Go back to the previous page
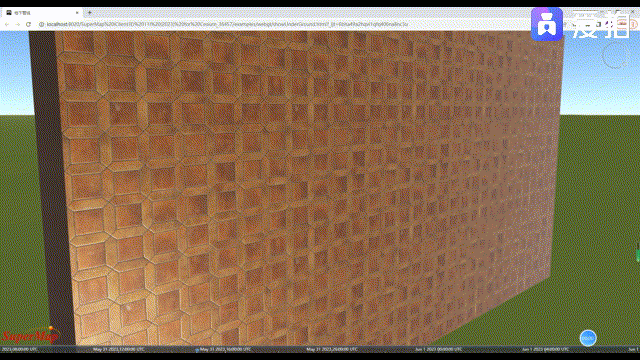The image size is (640, 360). [7, 24]
